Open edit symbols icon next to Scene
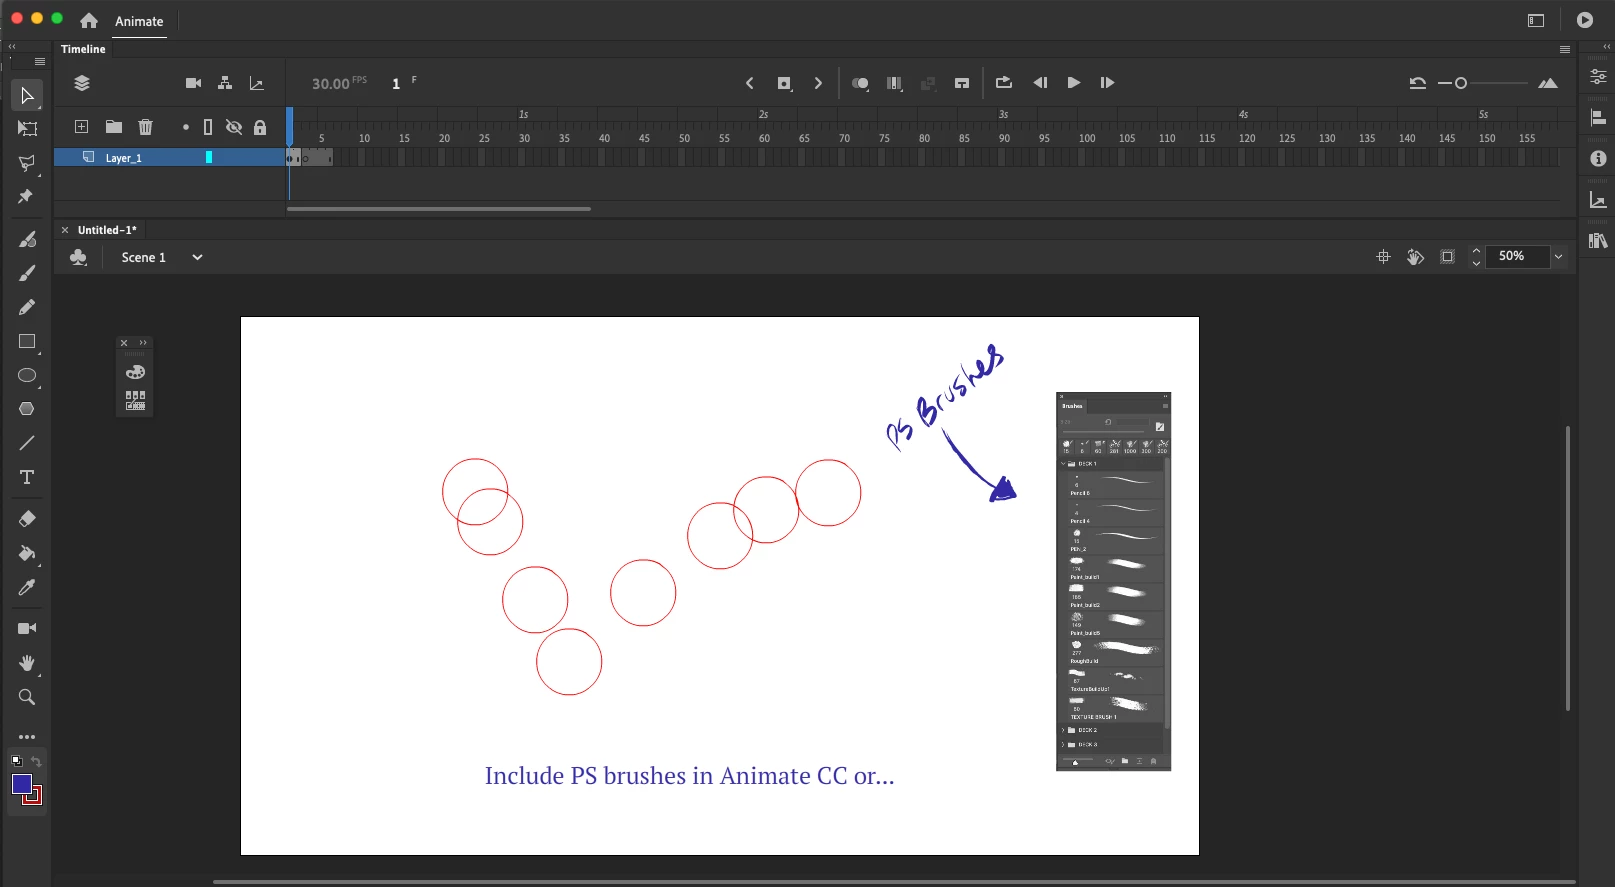 (x=78, y=257)
